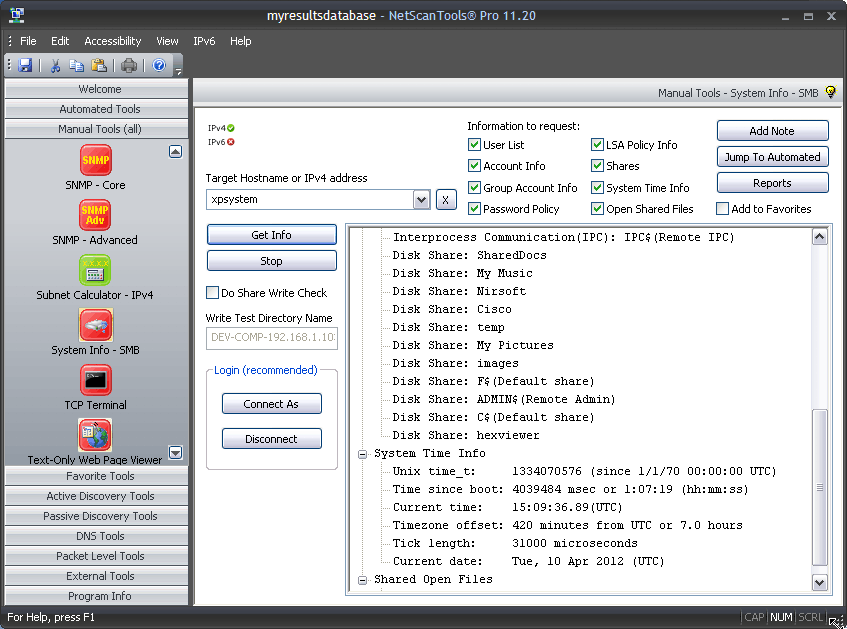The image size is (847, 629).
Task: Click the Print toolbar icon
Action: coord(129,65)
